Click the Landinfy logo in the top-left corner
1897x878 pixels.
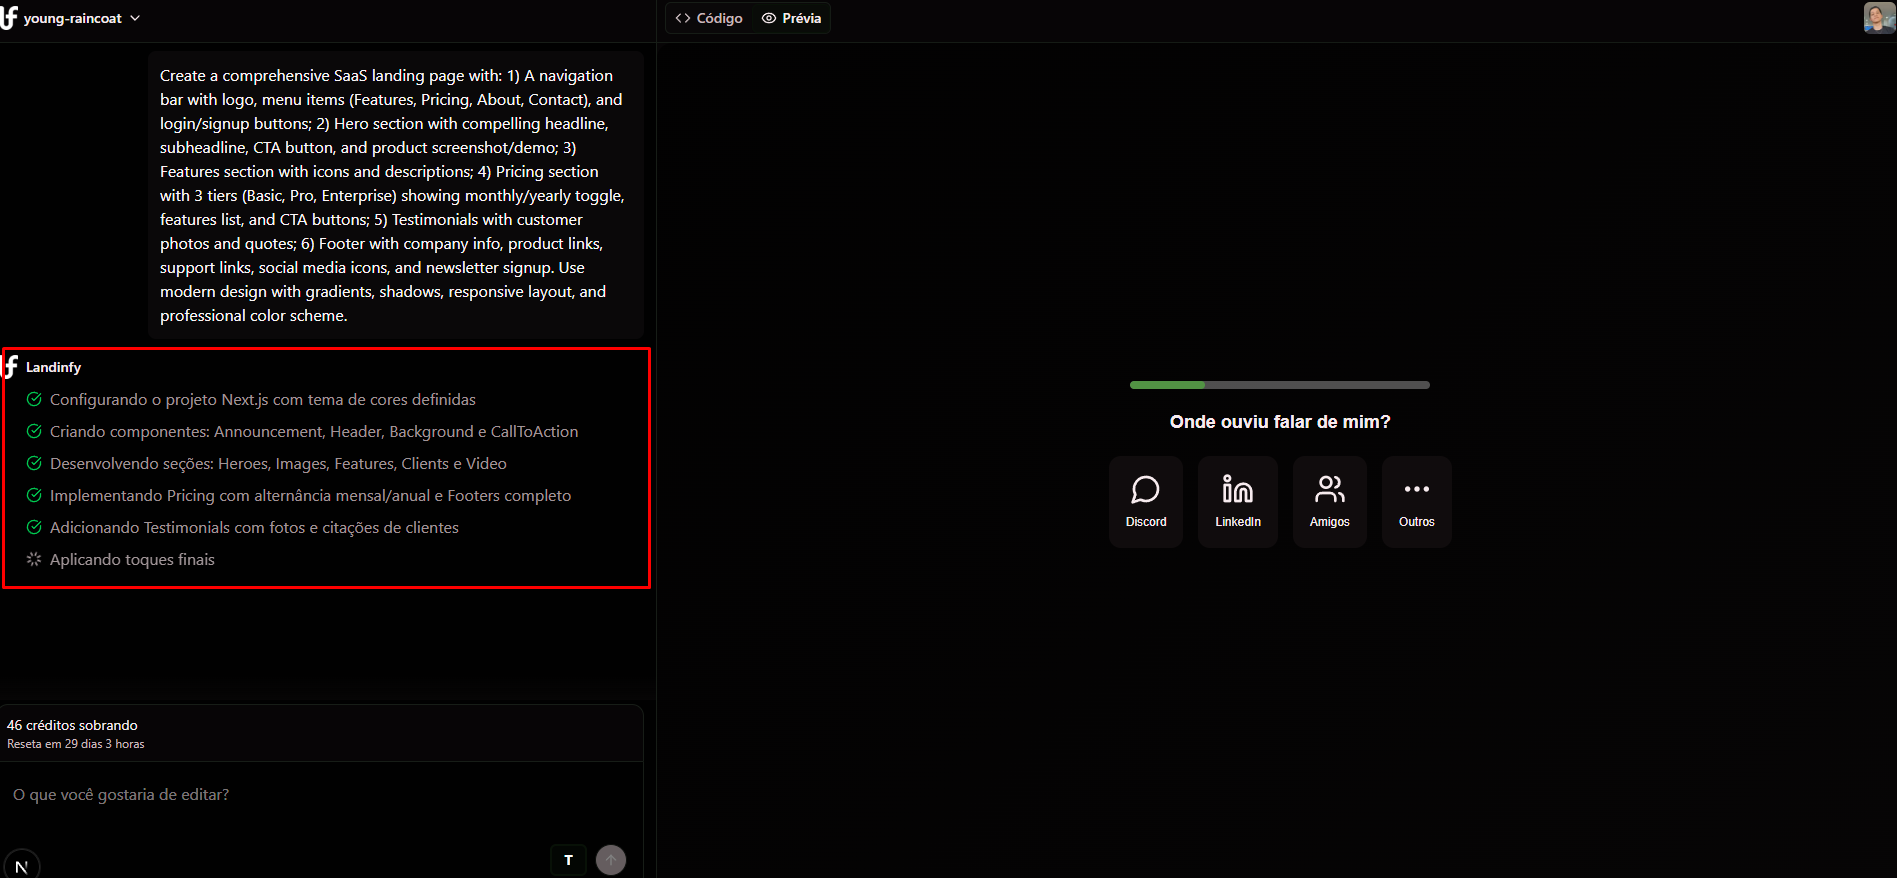pyautogui.click(x=10, y=17)
